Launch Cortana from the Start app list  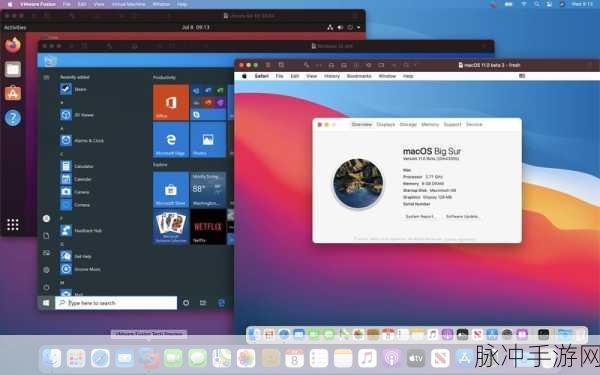click(75, 205)
